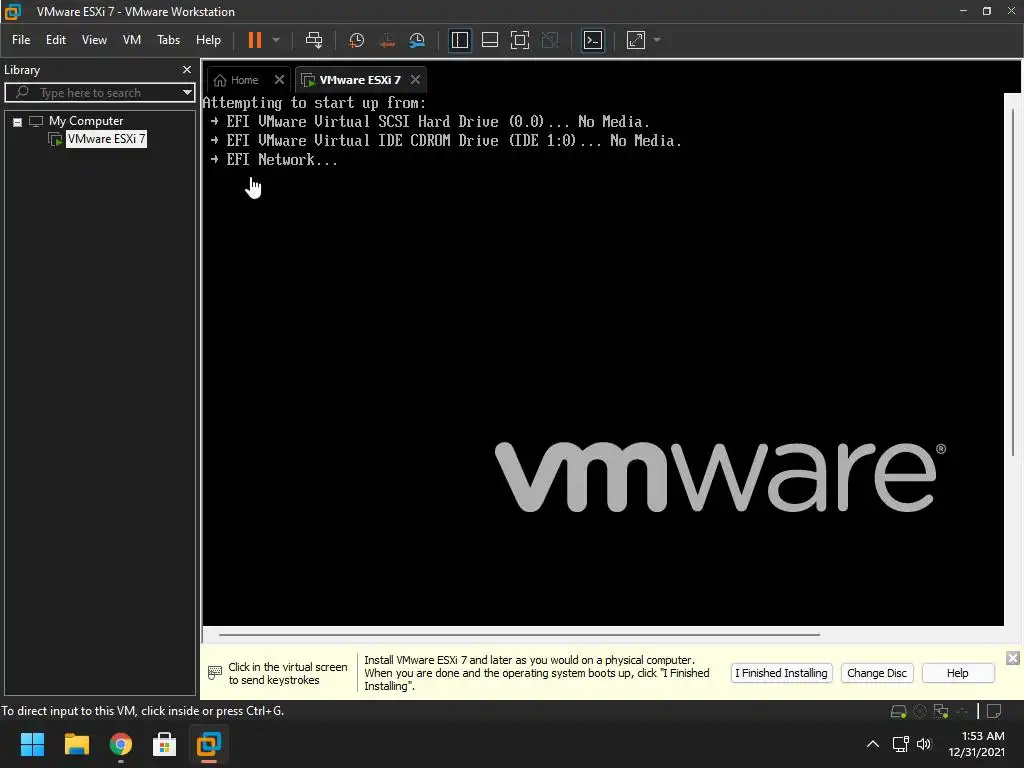This screenshot has height=768, width=1024.
Task: Open the Tabs menu
Action: [168, 40]
